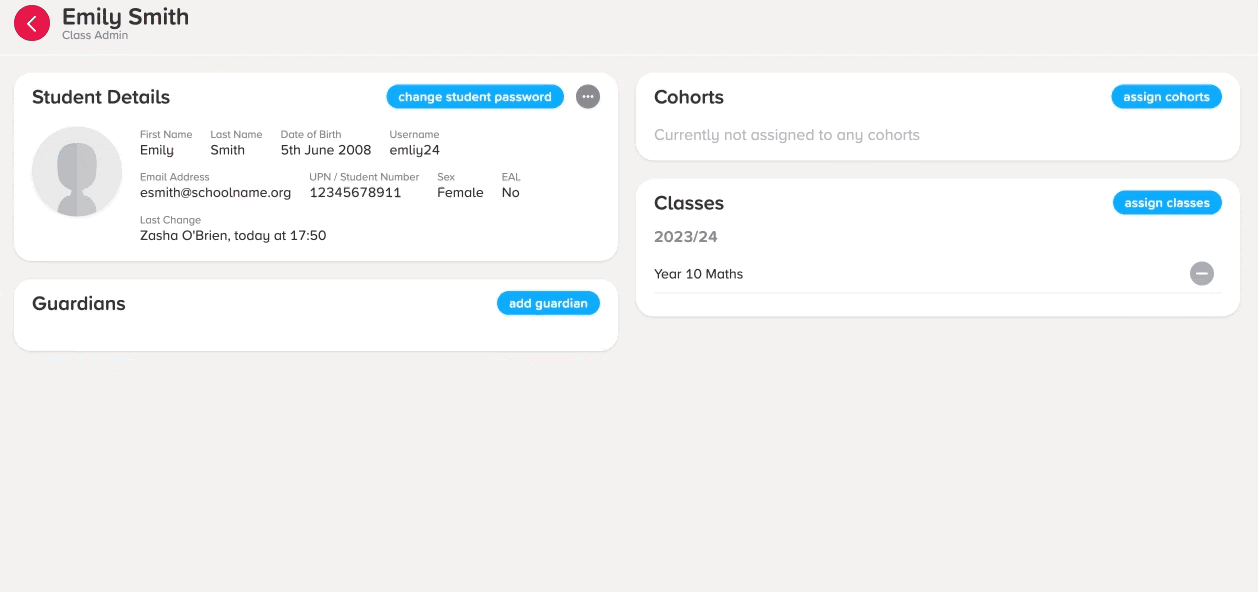Click the email address esmith@schoolname.org
The image size is (1258, 592).
[x=215, y=193]
